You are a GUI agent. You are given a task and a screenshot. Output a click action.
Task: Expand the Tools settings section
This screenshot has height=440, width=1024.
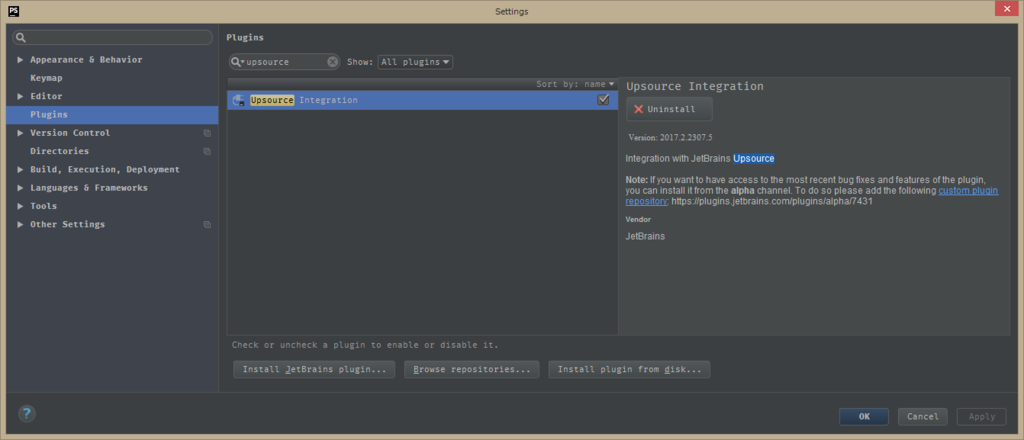pos(20,206)
